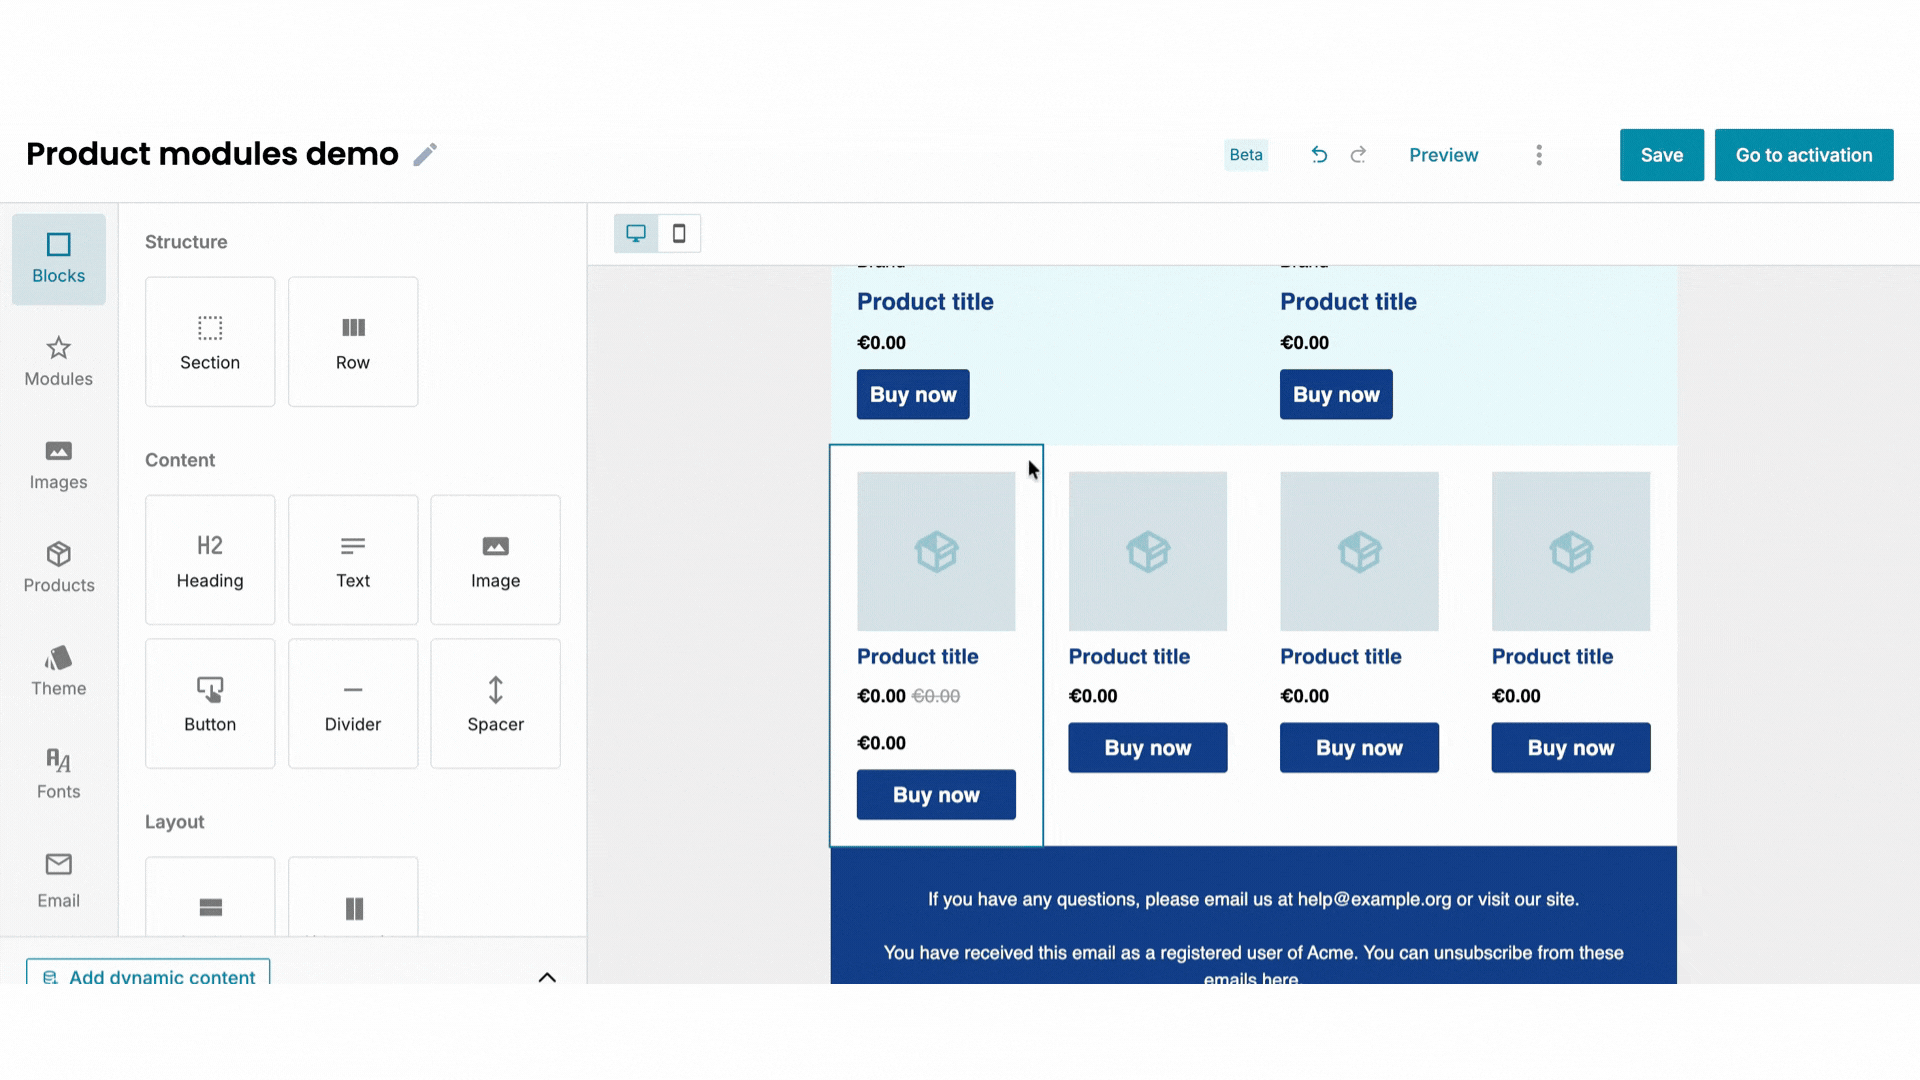Undo the last change
The width and height of the screenshot is (1920, 1080).
[x=1319, y=155]
